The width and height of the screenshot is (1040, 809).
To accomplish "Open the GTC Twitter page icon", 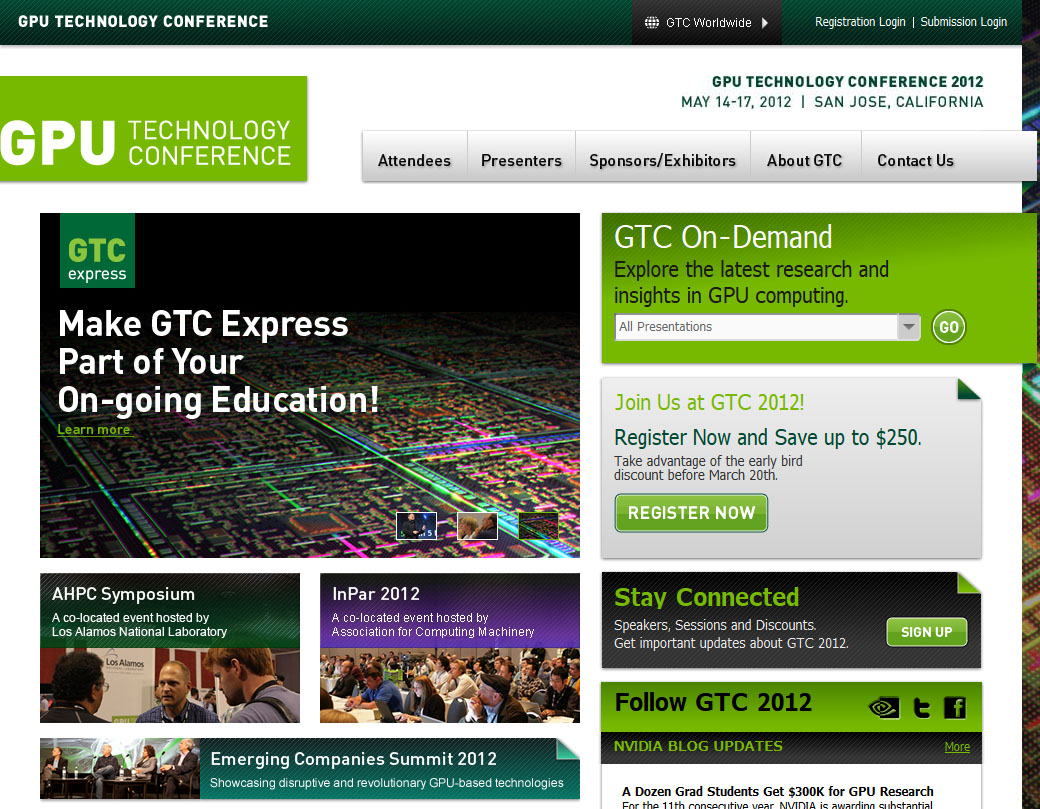I will [x=922, y=708].
